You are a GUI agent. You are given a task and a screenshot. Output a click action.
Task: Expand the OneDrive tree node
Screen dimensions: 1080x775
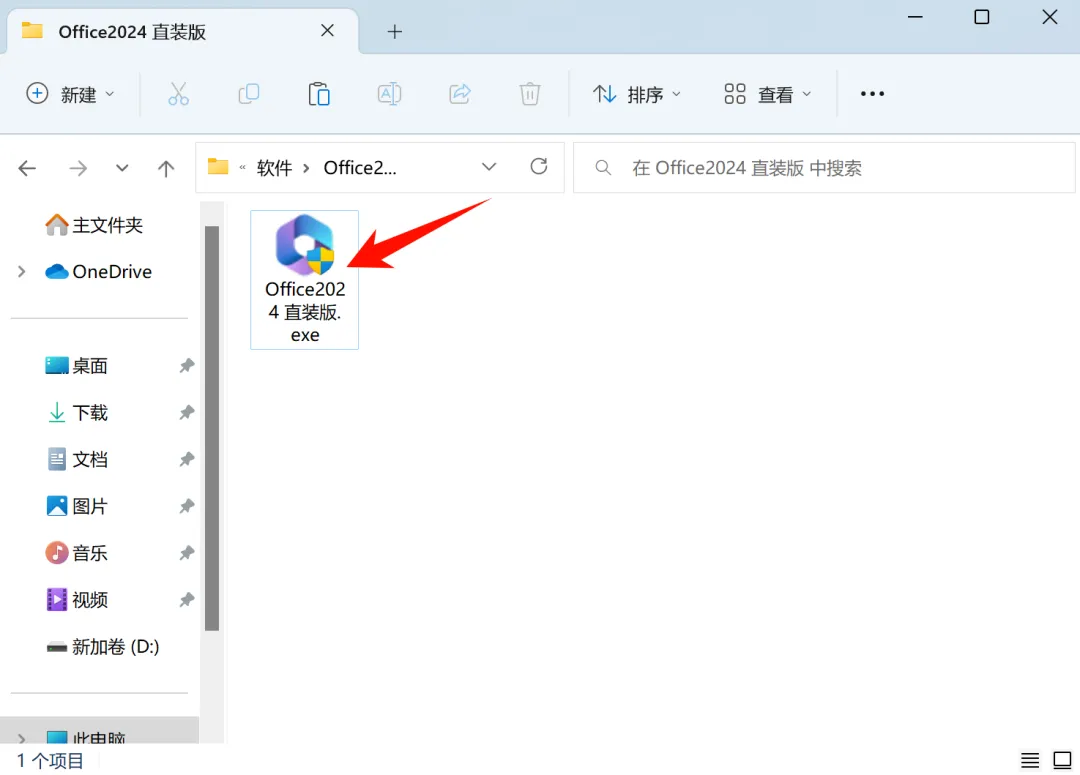[x=22, y=271]
